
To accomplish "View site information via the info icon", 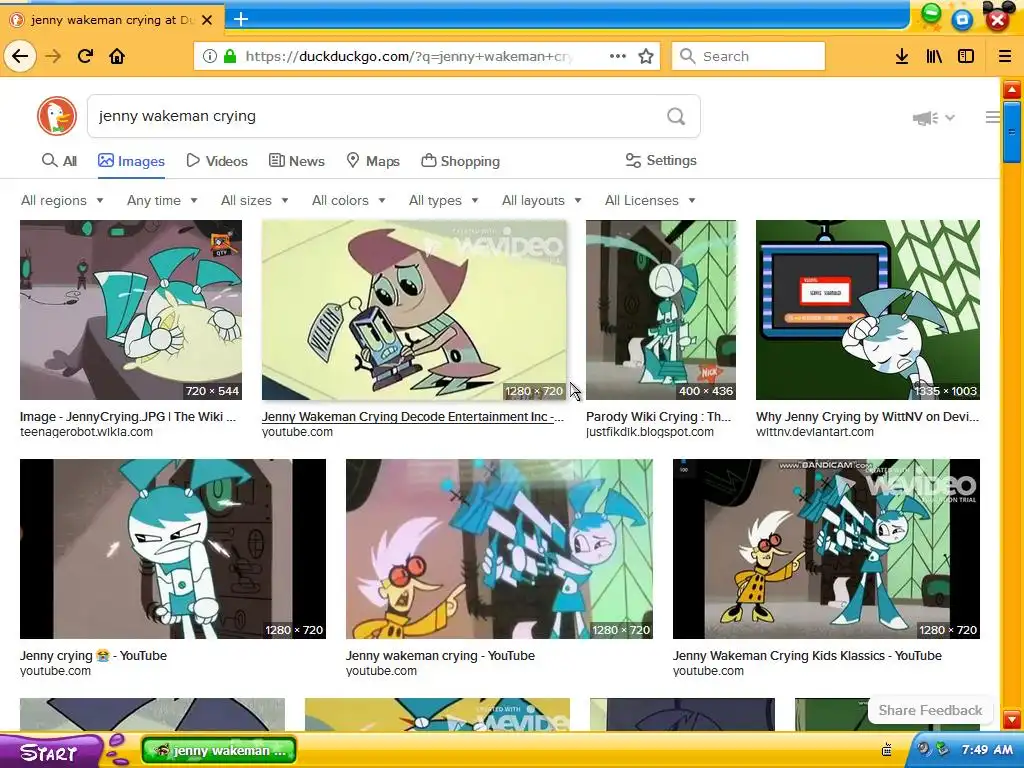I will point(210,56).
